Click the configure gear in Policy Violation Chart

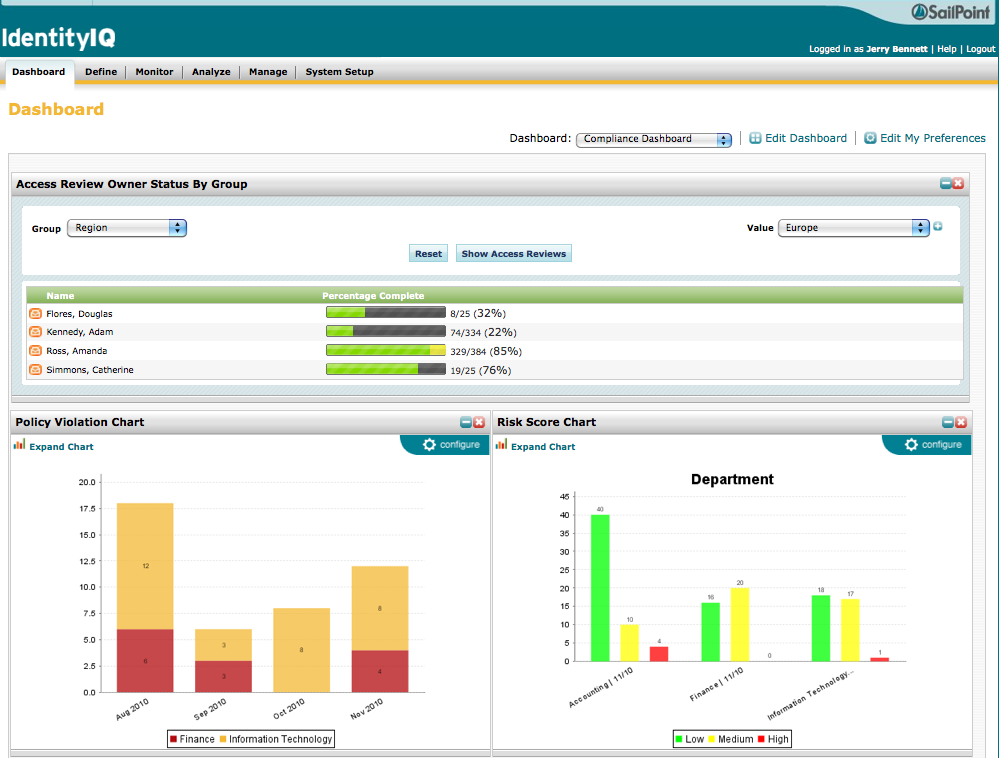click(429, 445)
